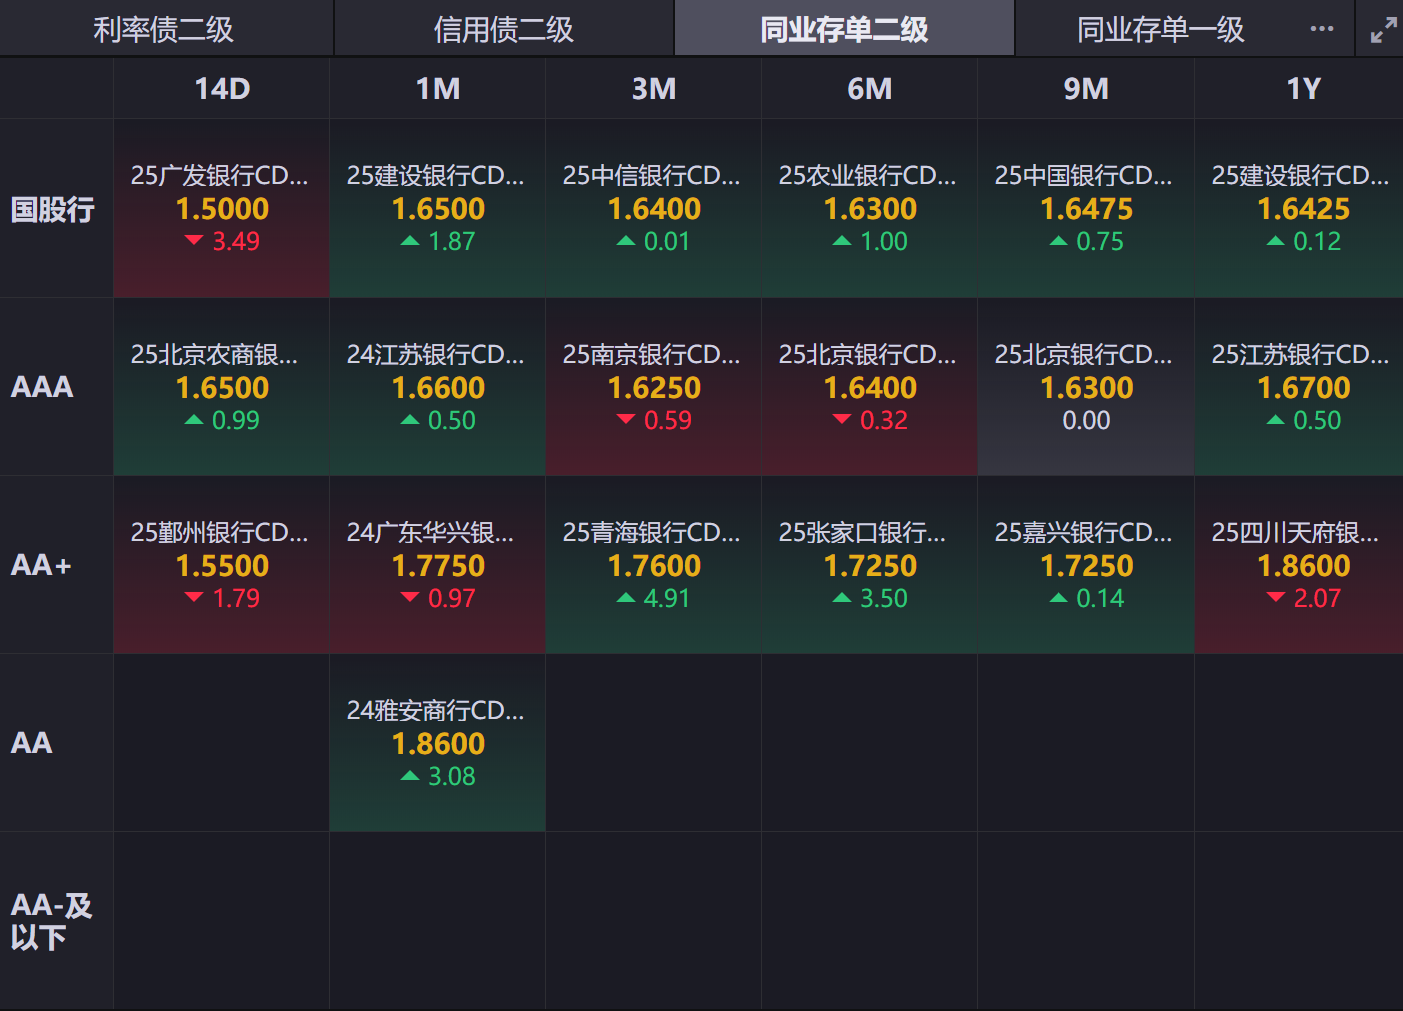Open the 25中国银行CD cell at 1.6475
1403x1011 pixels.
click(1086, 209)
